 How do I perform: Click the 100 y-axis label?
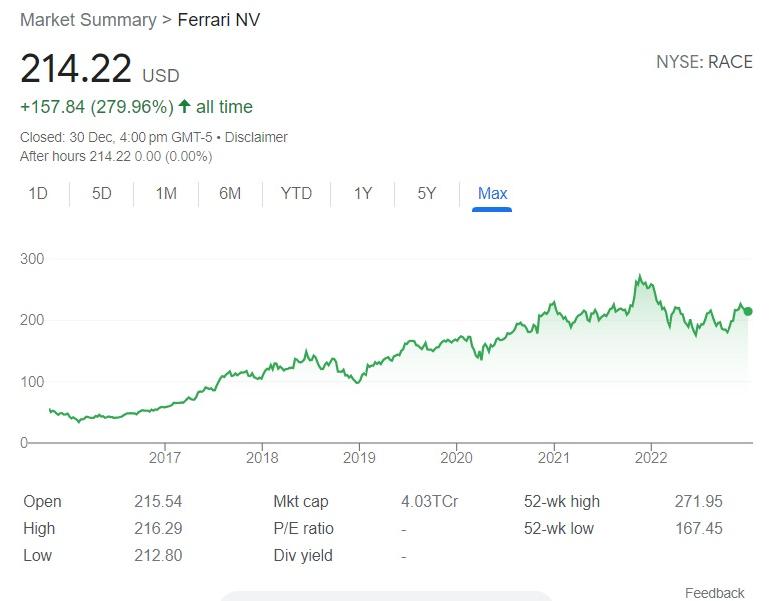[x=32, y=382]
